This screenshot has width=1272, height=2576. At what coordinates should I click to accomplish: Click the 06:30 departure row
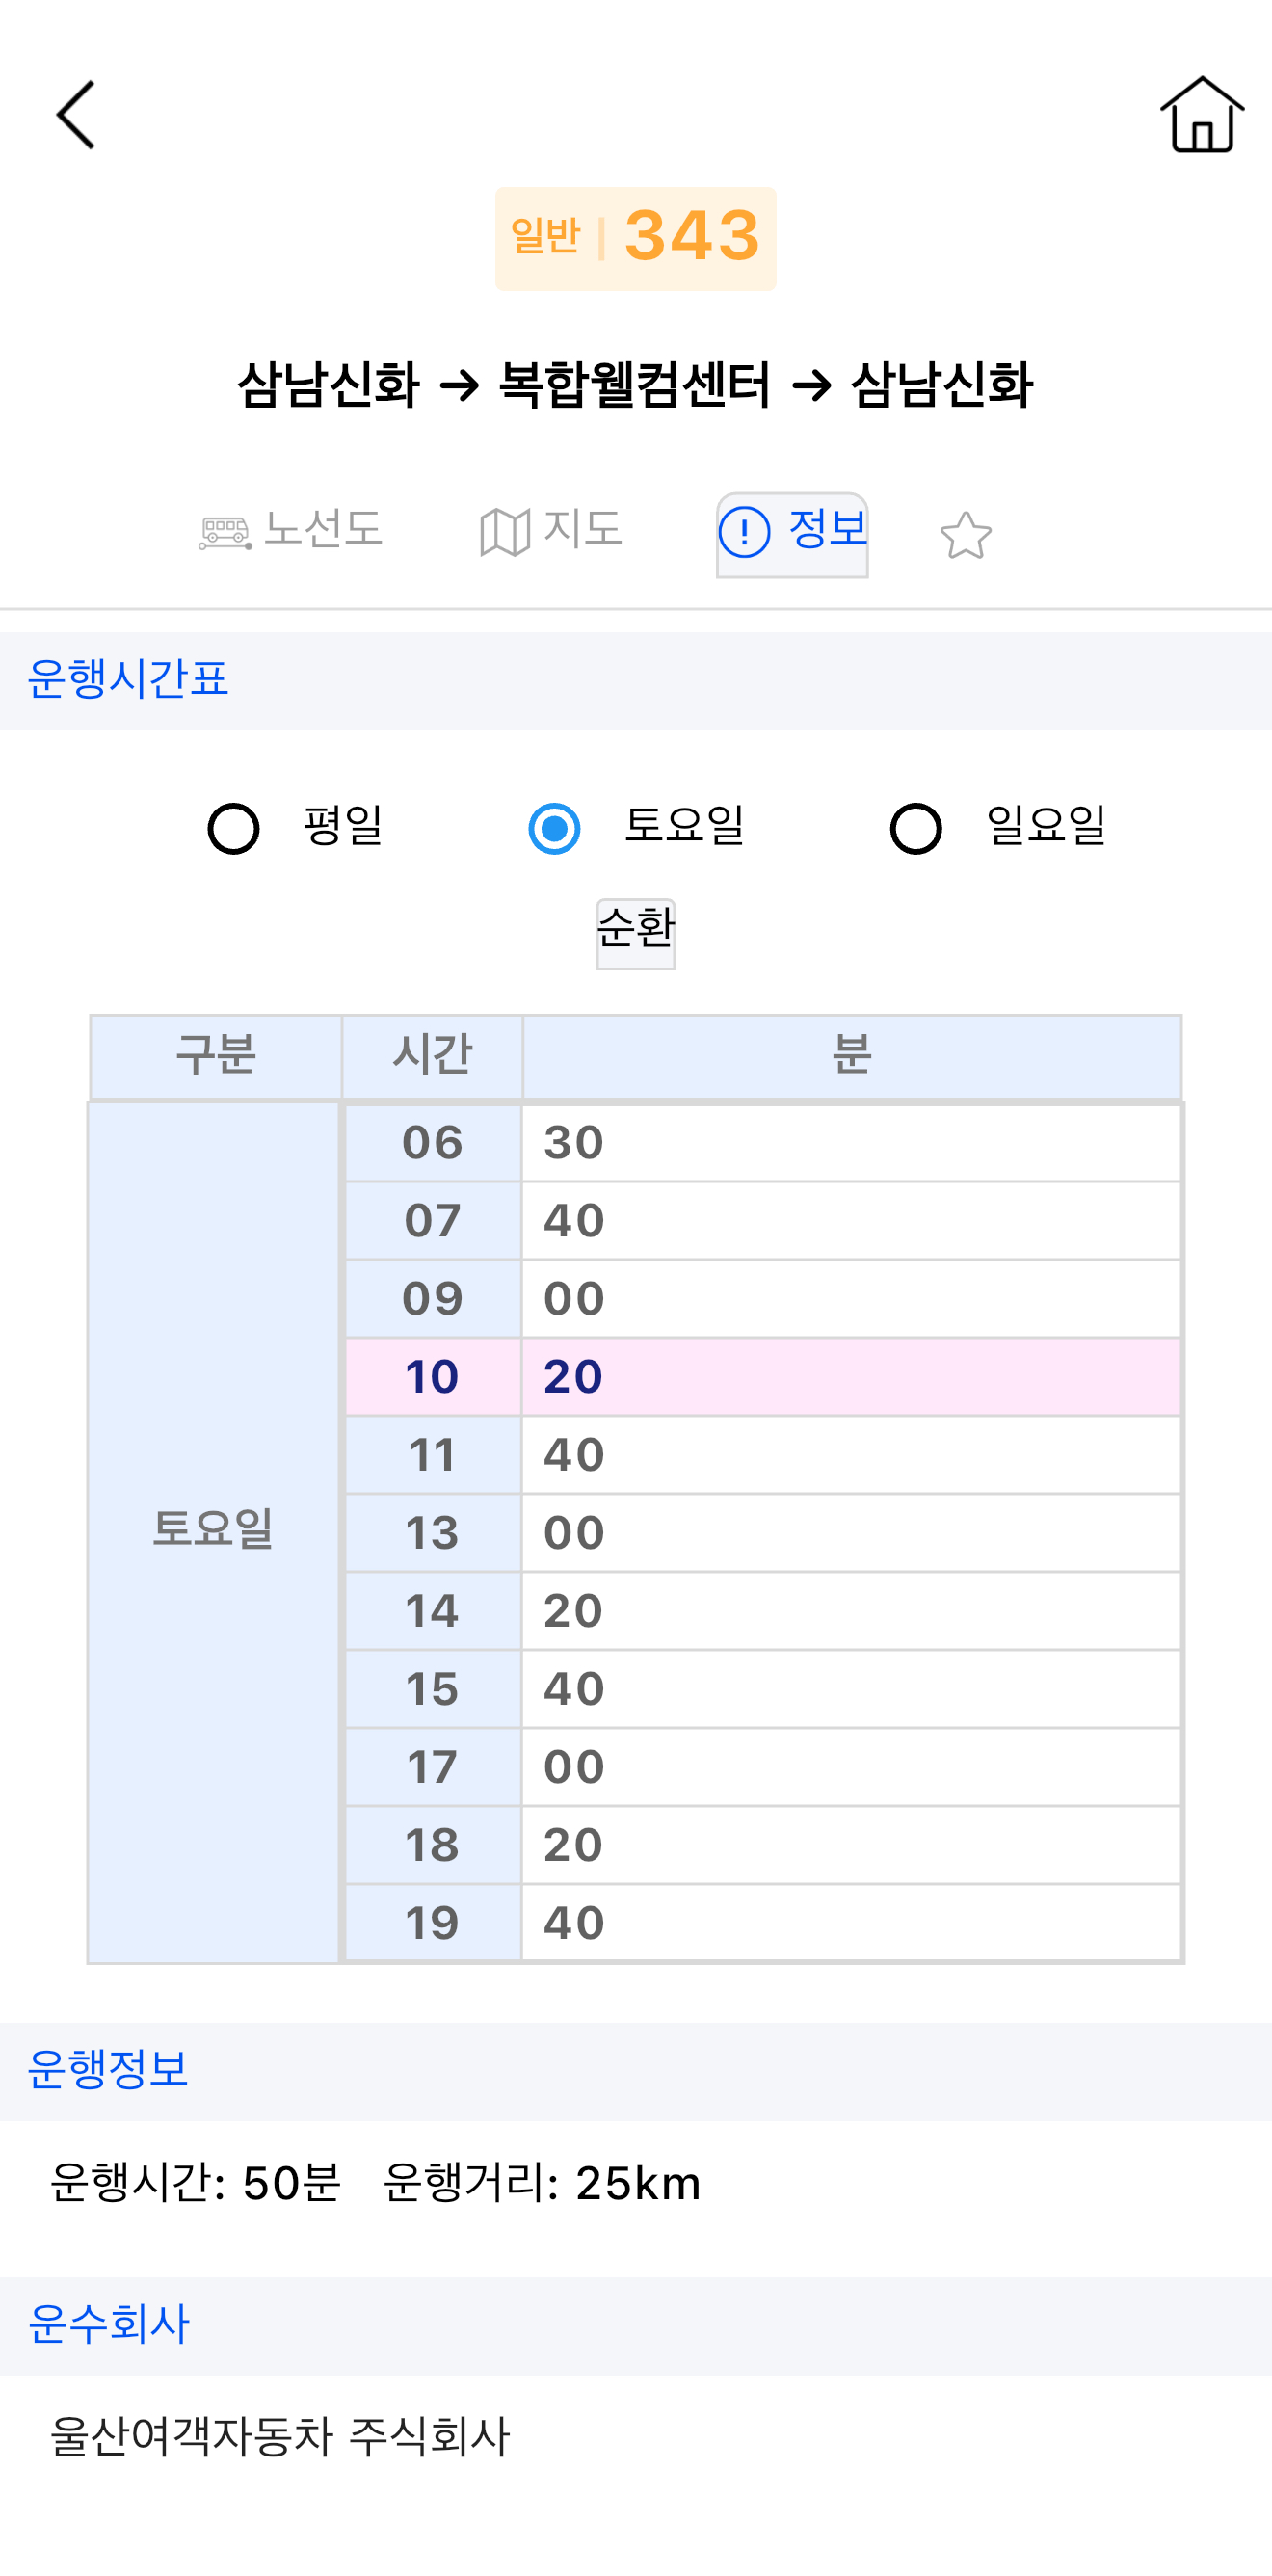click(x=762, y=1142)
